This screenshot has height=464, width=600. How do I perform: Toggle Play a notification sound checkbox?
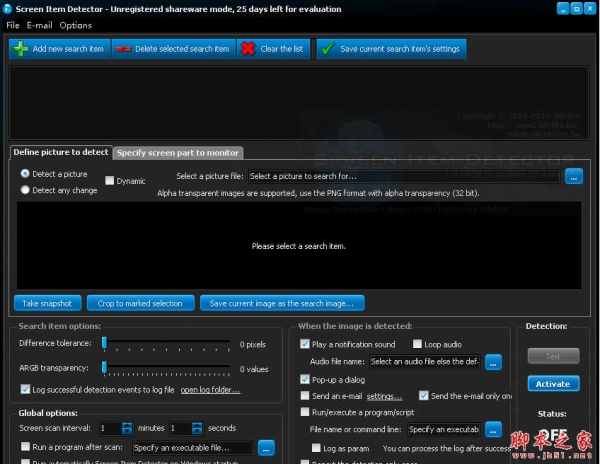(x=305, y=344)
